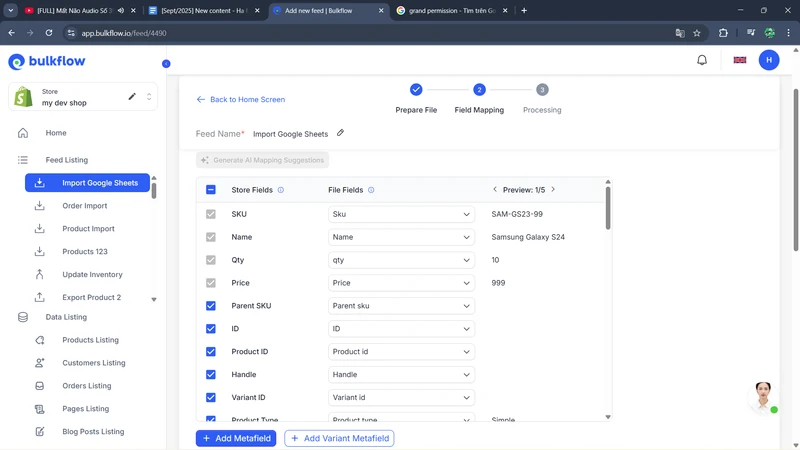Open Products Listing in sidebar
The image size is (800, 450).
(90, 340)
